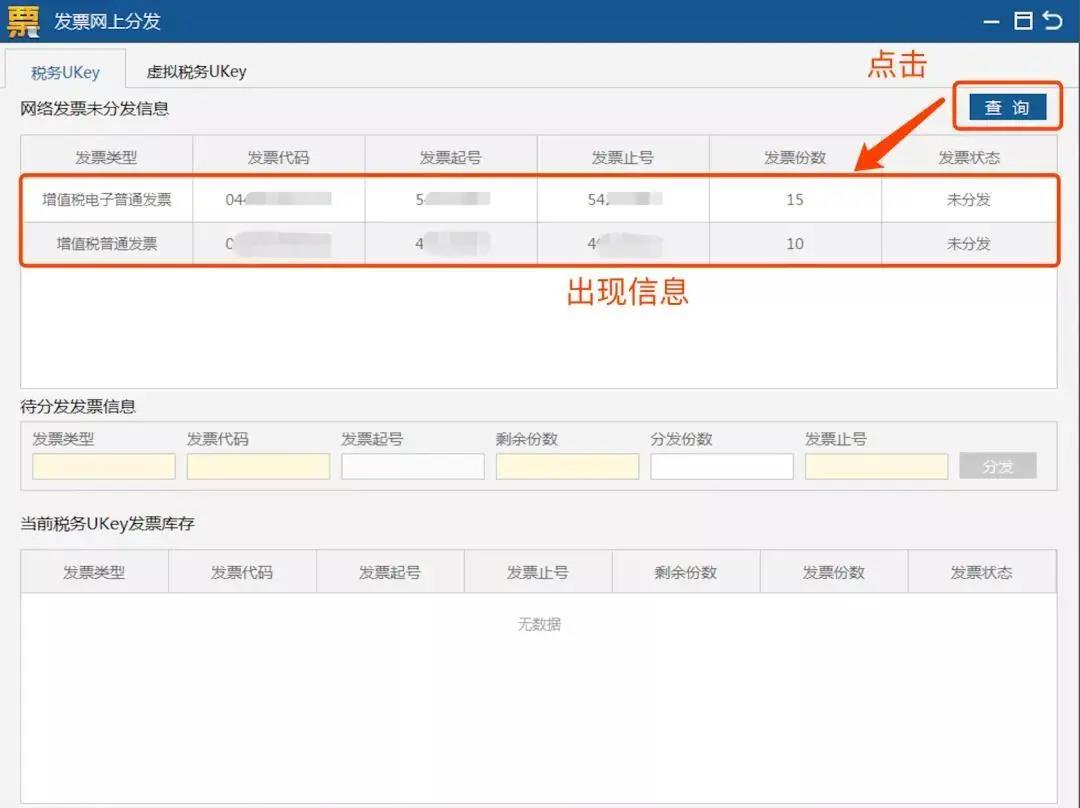
Task: Click the 无数据 empty area in UKey inventory table
Action: [540, 623]
